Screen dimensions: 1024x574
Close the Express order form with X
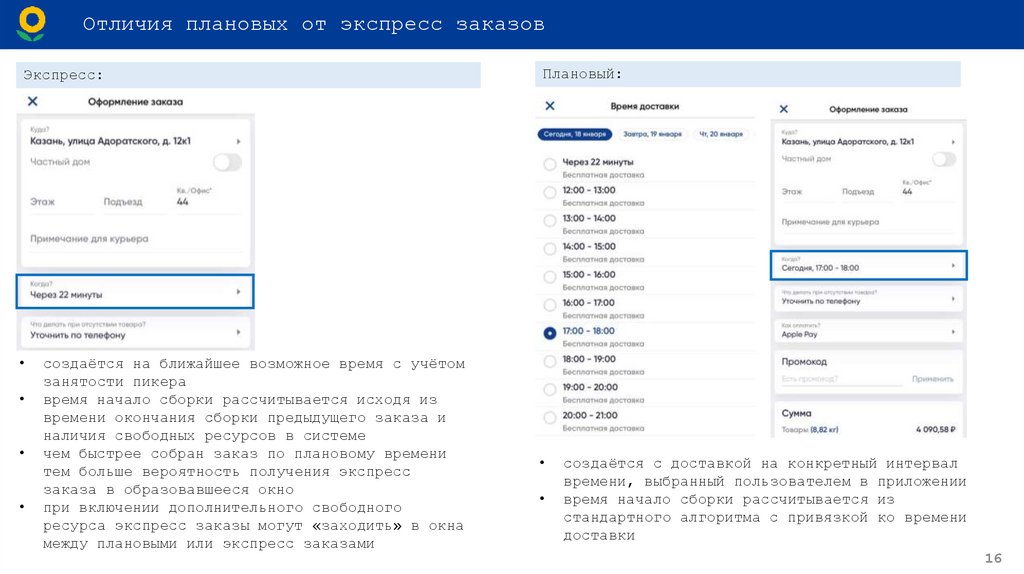coord(33,101)
